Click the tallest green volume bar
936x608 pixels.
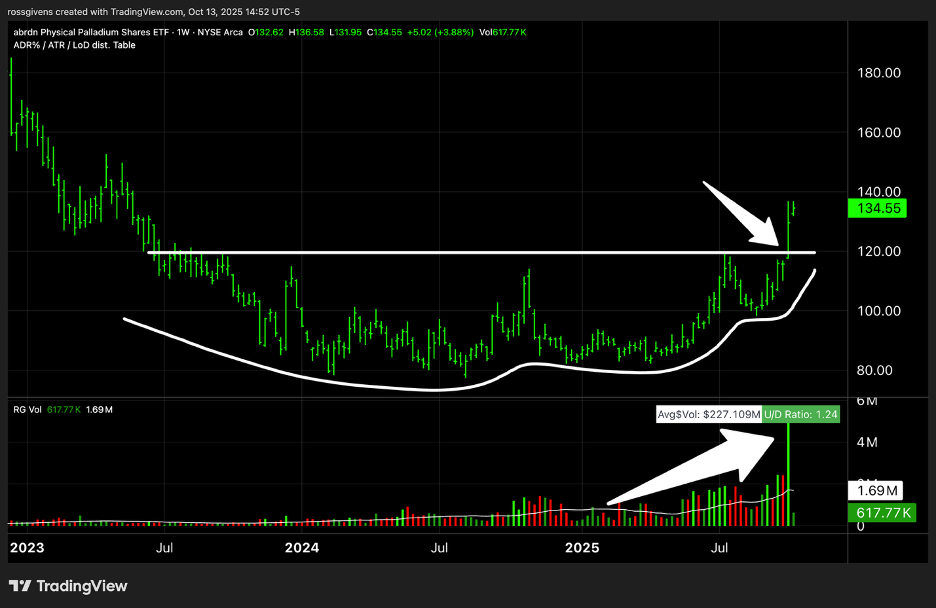click(789, 470)
